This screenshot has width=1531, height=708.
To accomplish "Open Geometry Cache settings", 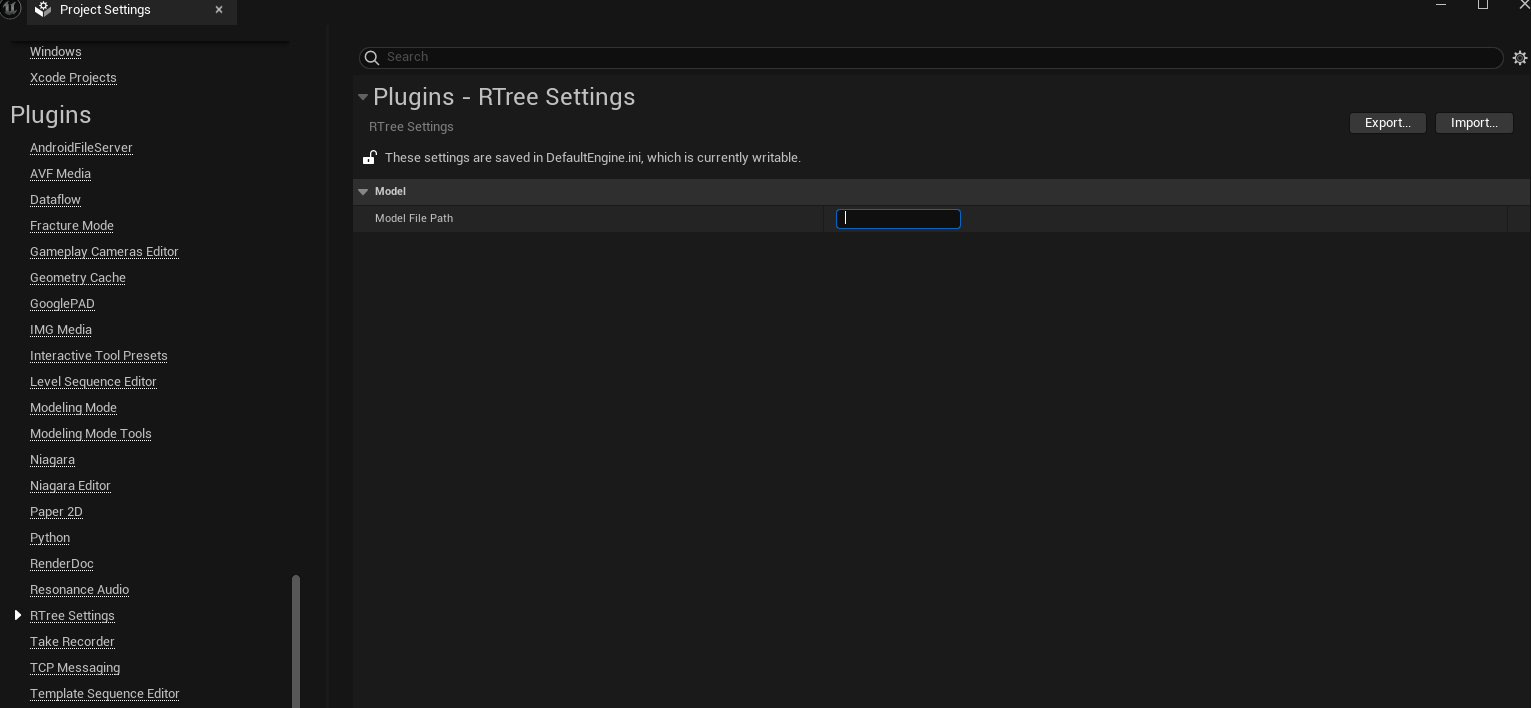I will [78, 278].
